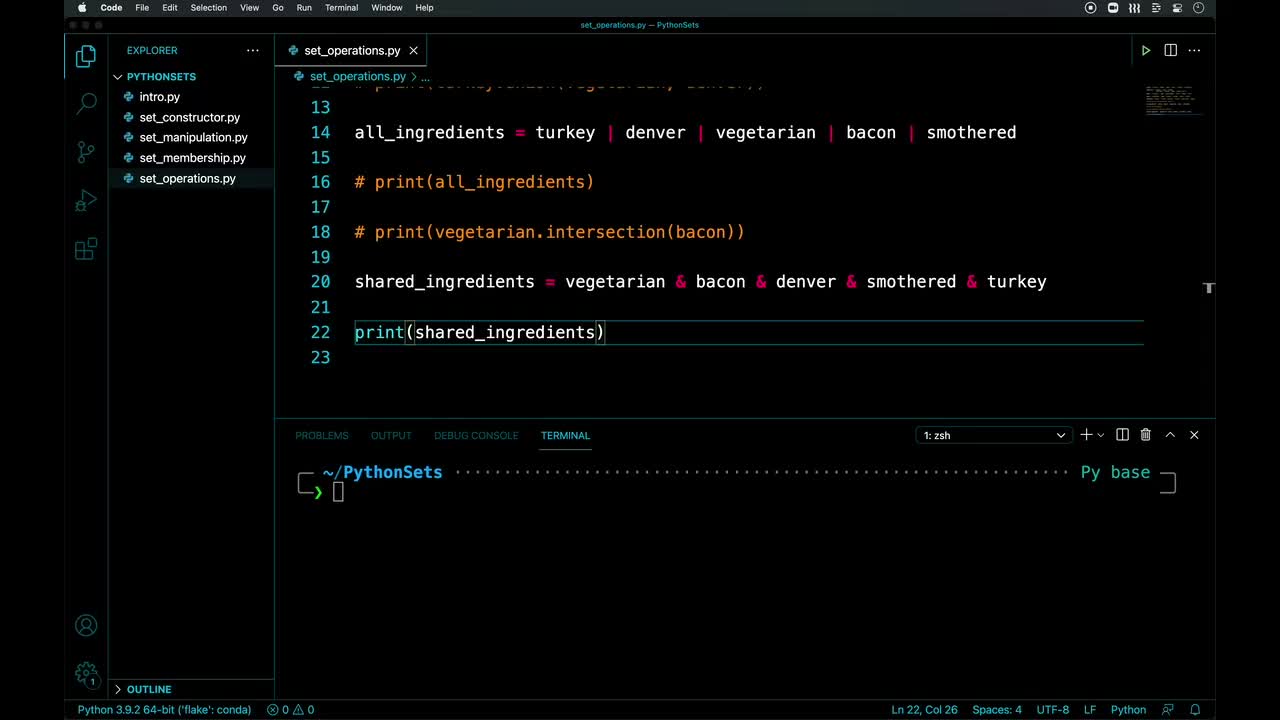The height and width of the screenshot is (720, 1280).
Task: Open the Terminal menu in the menu bar
Action: point(341,8)
